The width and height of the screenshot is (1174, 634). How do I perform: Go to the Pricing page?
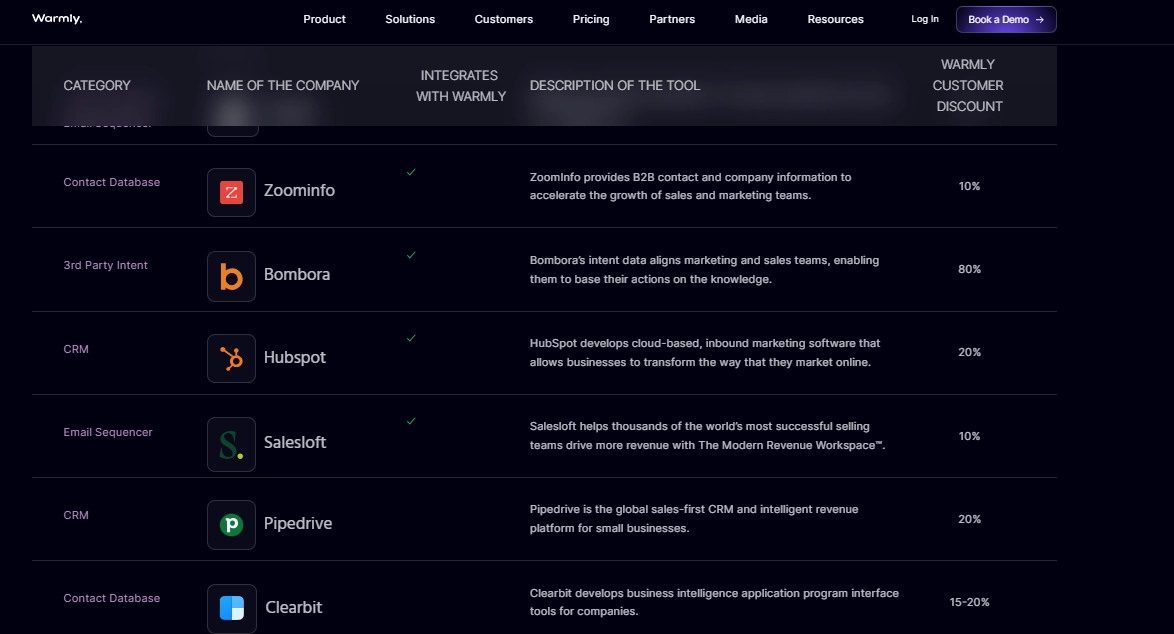(591, 19)
